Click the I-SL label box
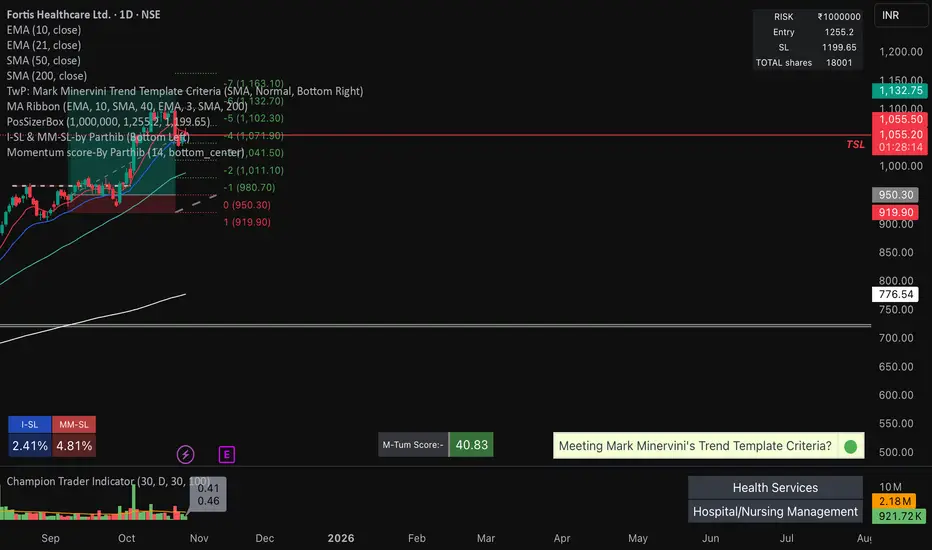932x550 pixels. [30, 425]
